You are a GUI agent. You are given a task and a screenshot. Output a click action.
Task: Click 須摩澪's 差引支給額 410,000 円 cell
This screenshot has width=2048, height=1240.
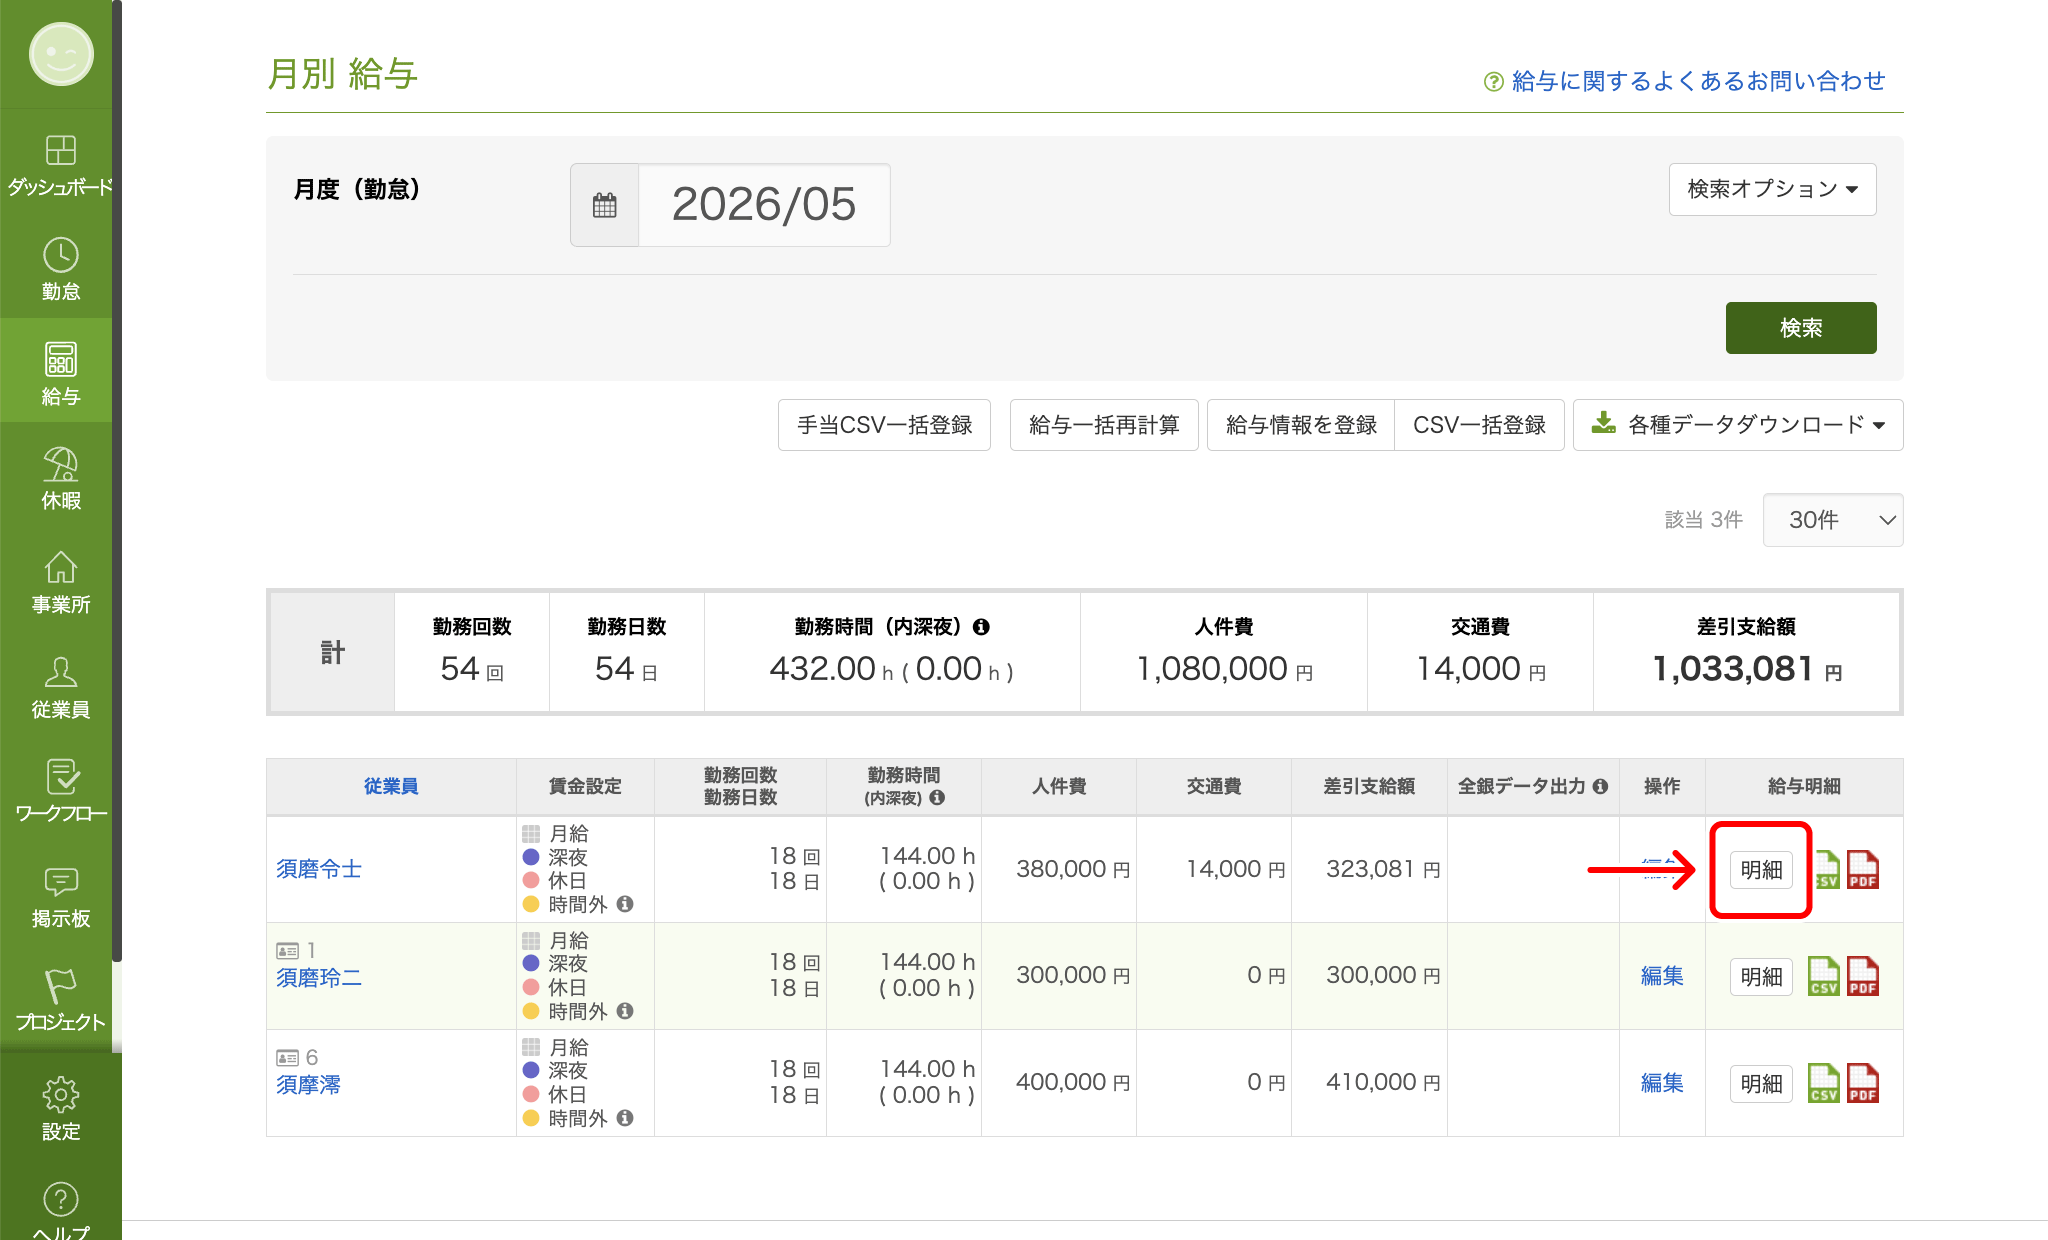click(1369, 1083)
